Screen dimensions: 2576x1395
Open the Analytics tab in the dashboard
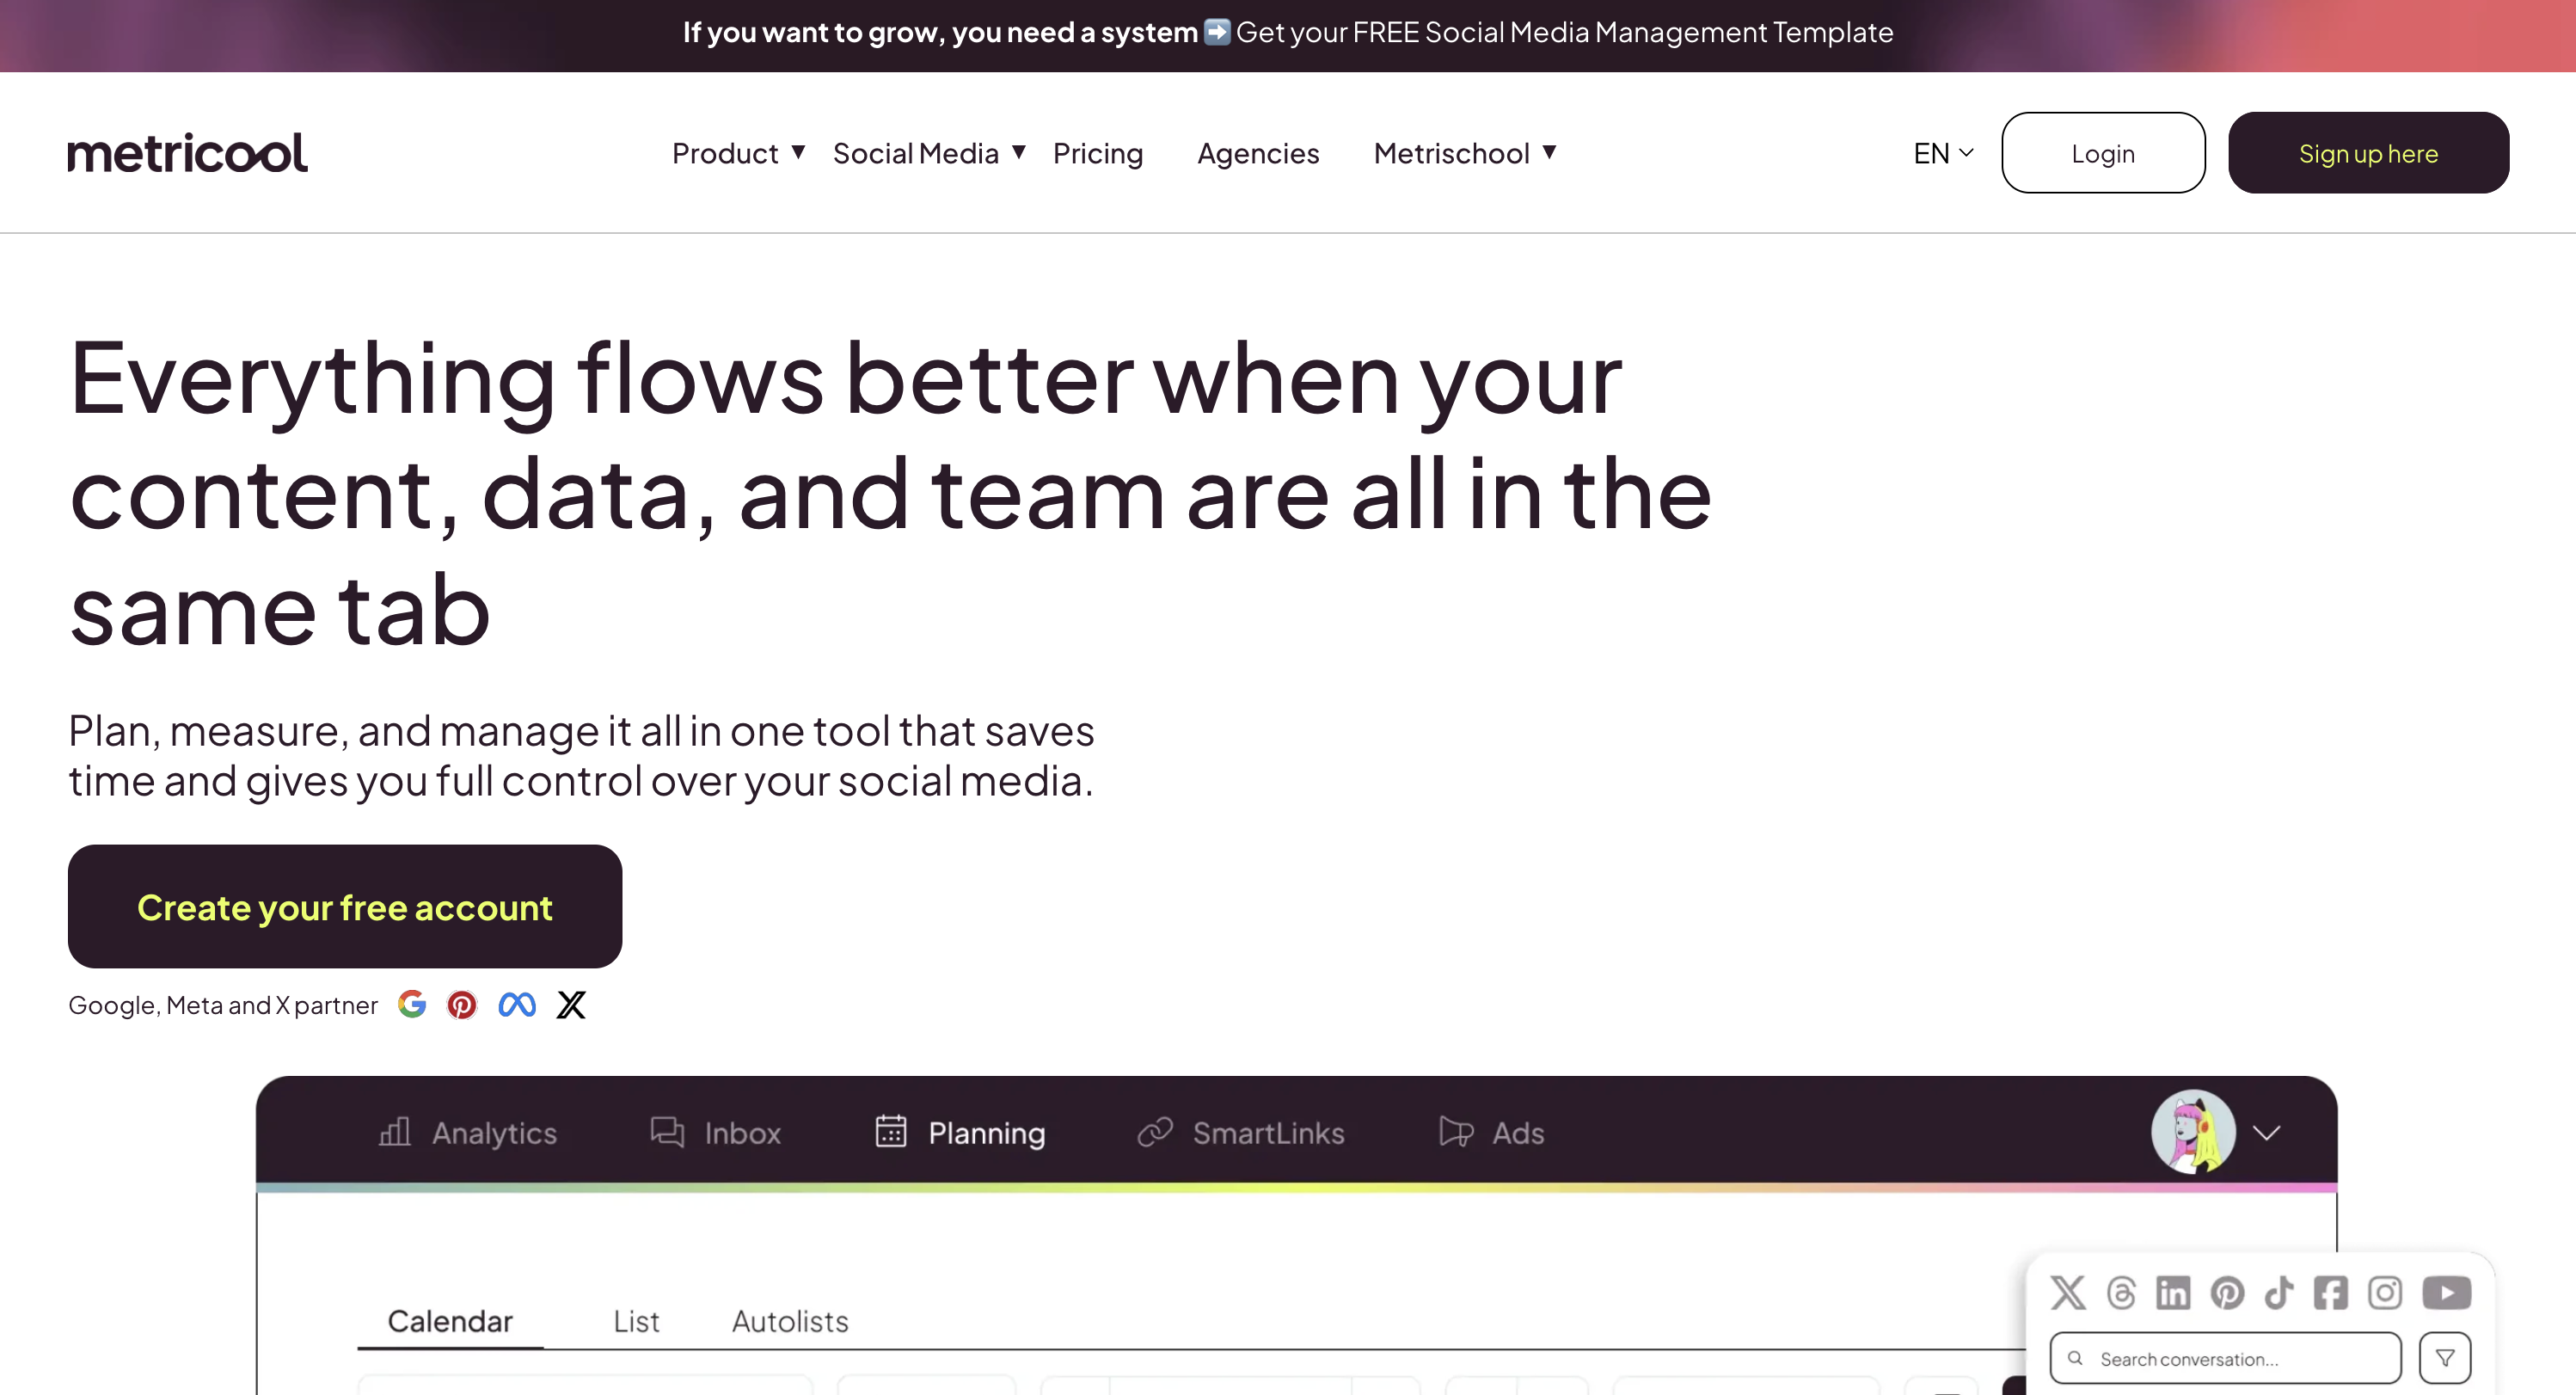[x=468, y=1133]
